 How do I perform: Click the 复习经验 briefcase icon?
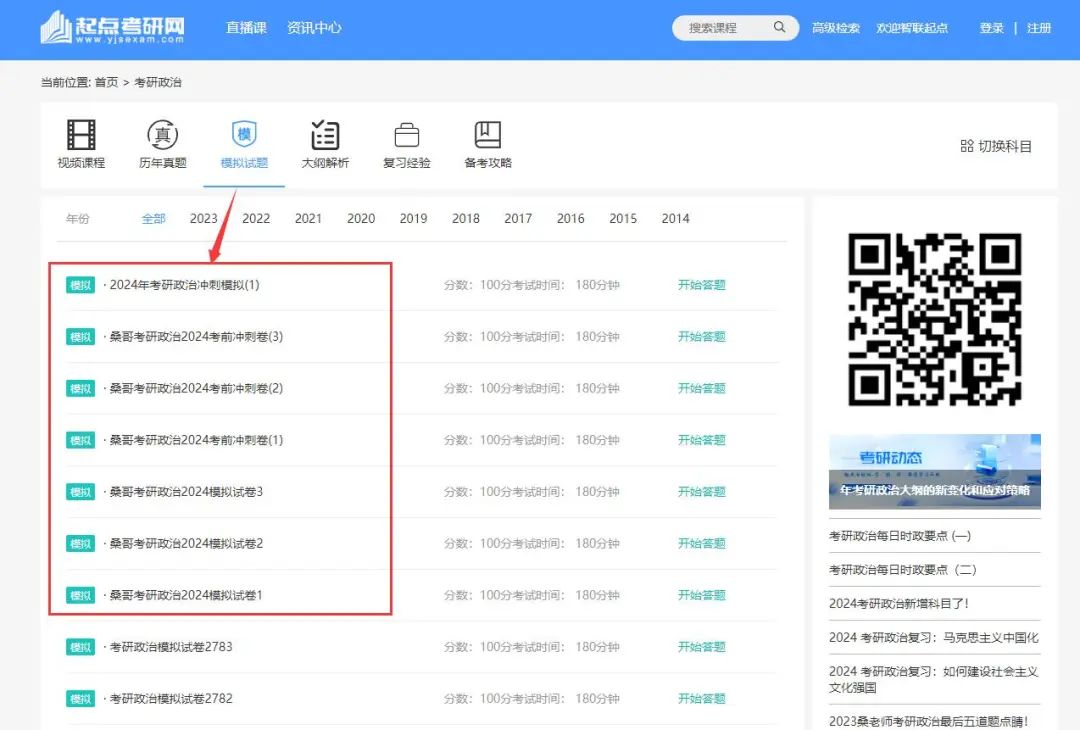click(406, 135)
